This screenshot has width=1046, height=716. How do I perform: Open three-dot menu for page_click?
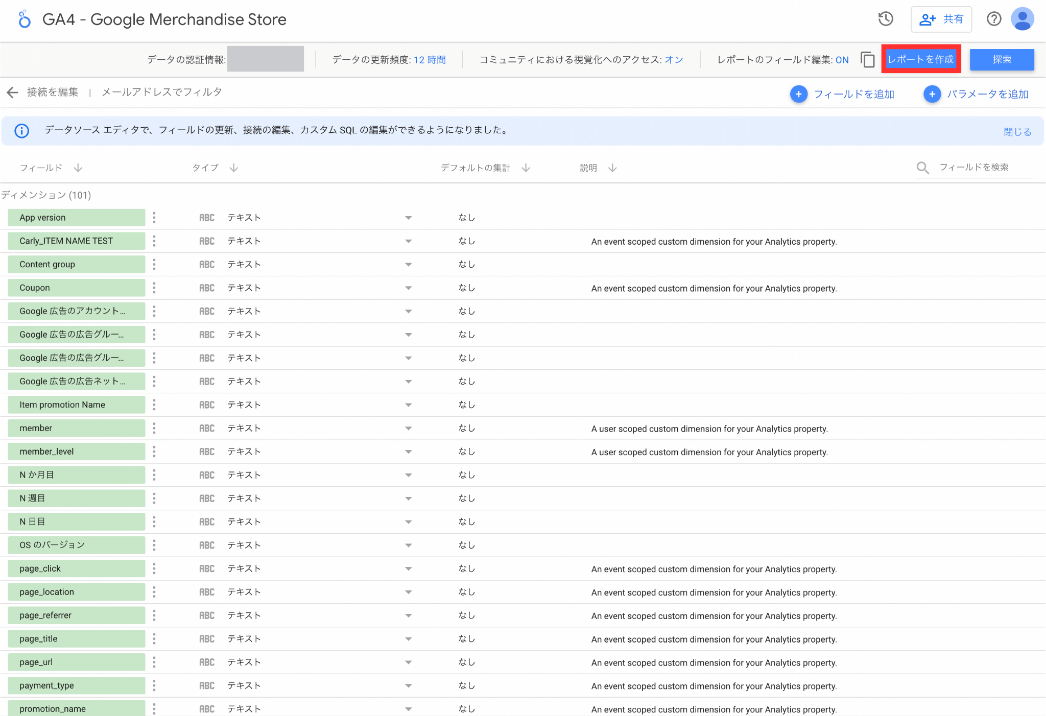click(154, 569)
